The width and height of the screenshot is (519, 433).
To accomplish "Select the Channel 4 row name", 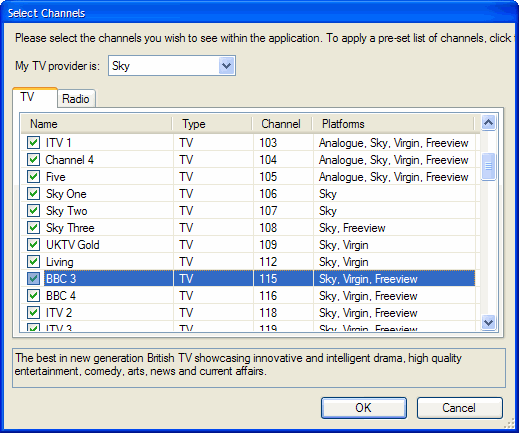I will point(70,160).
